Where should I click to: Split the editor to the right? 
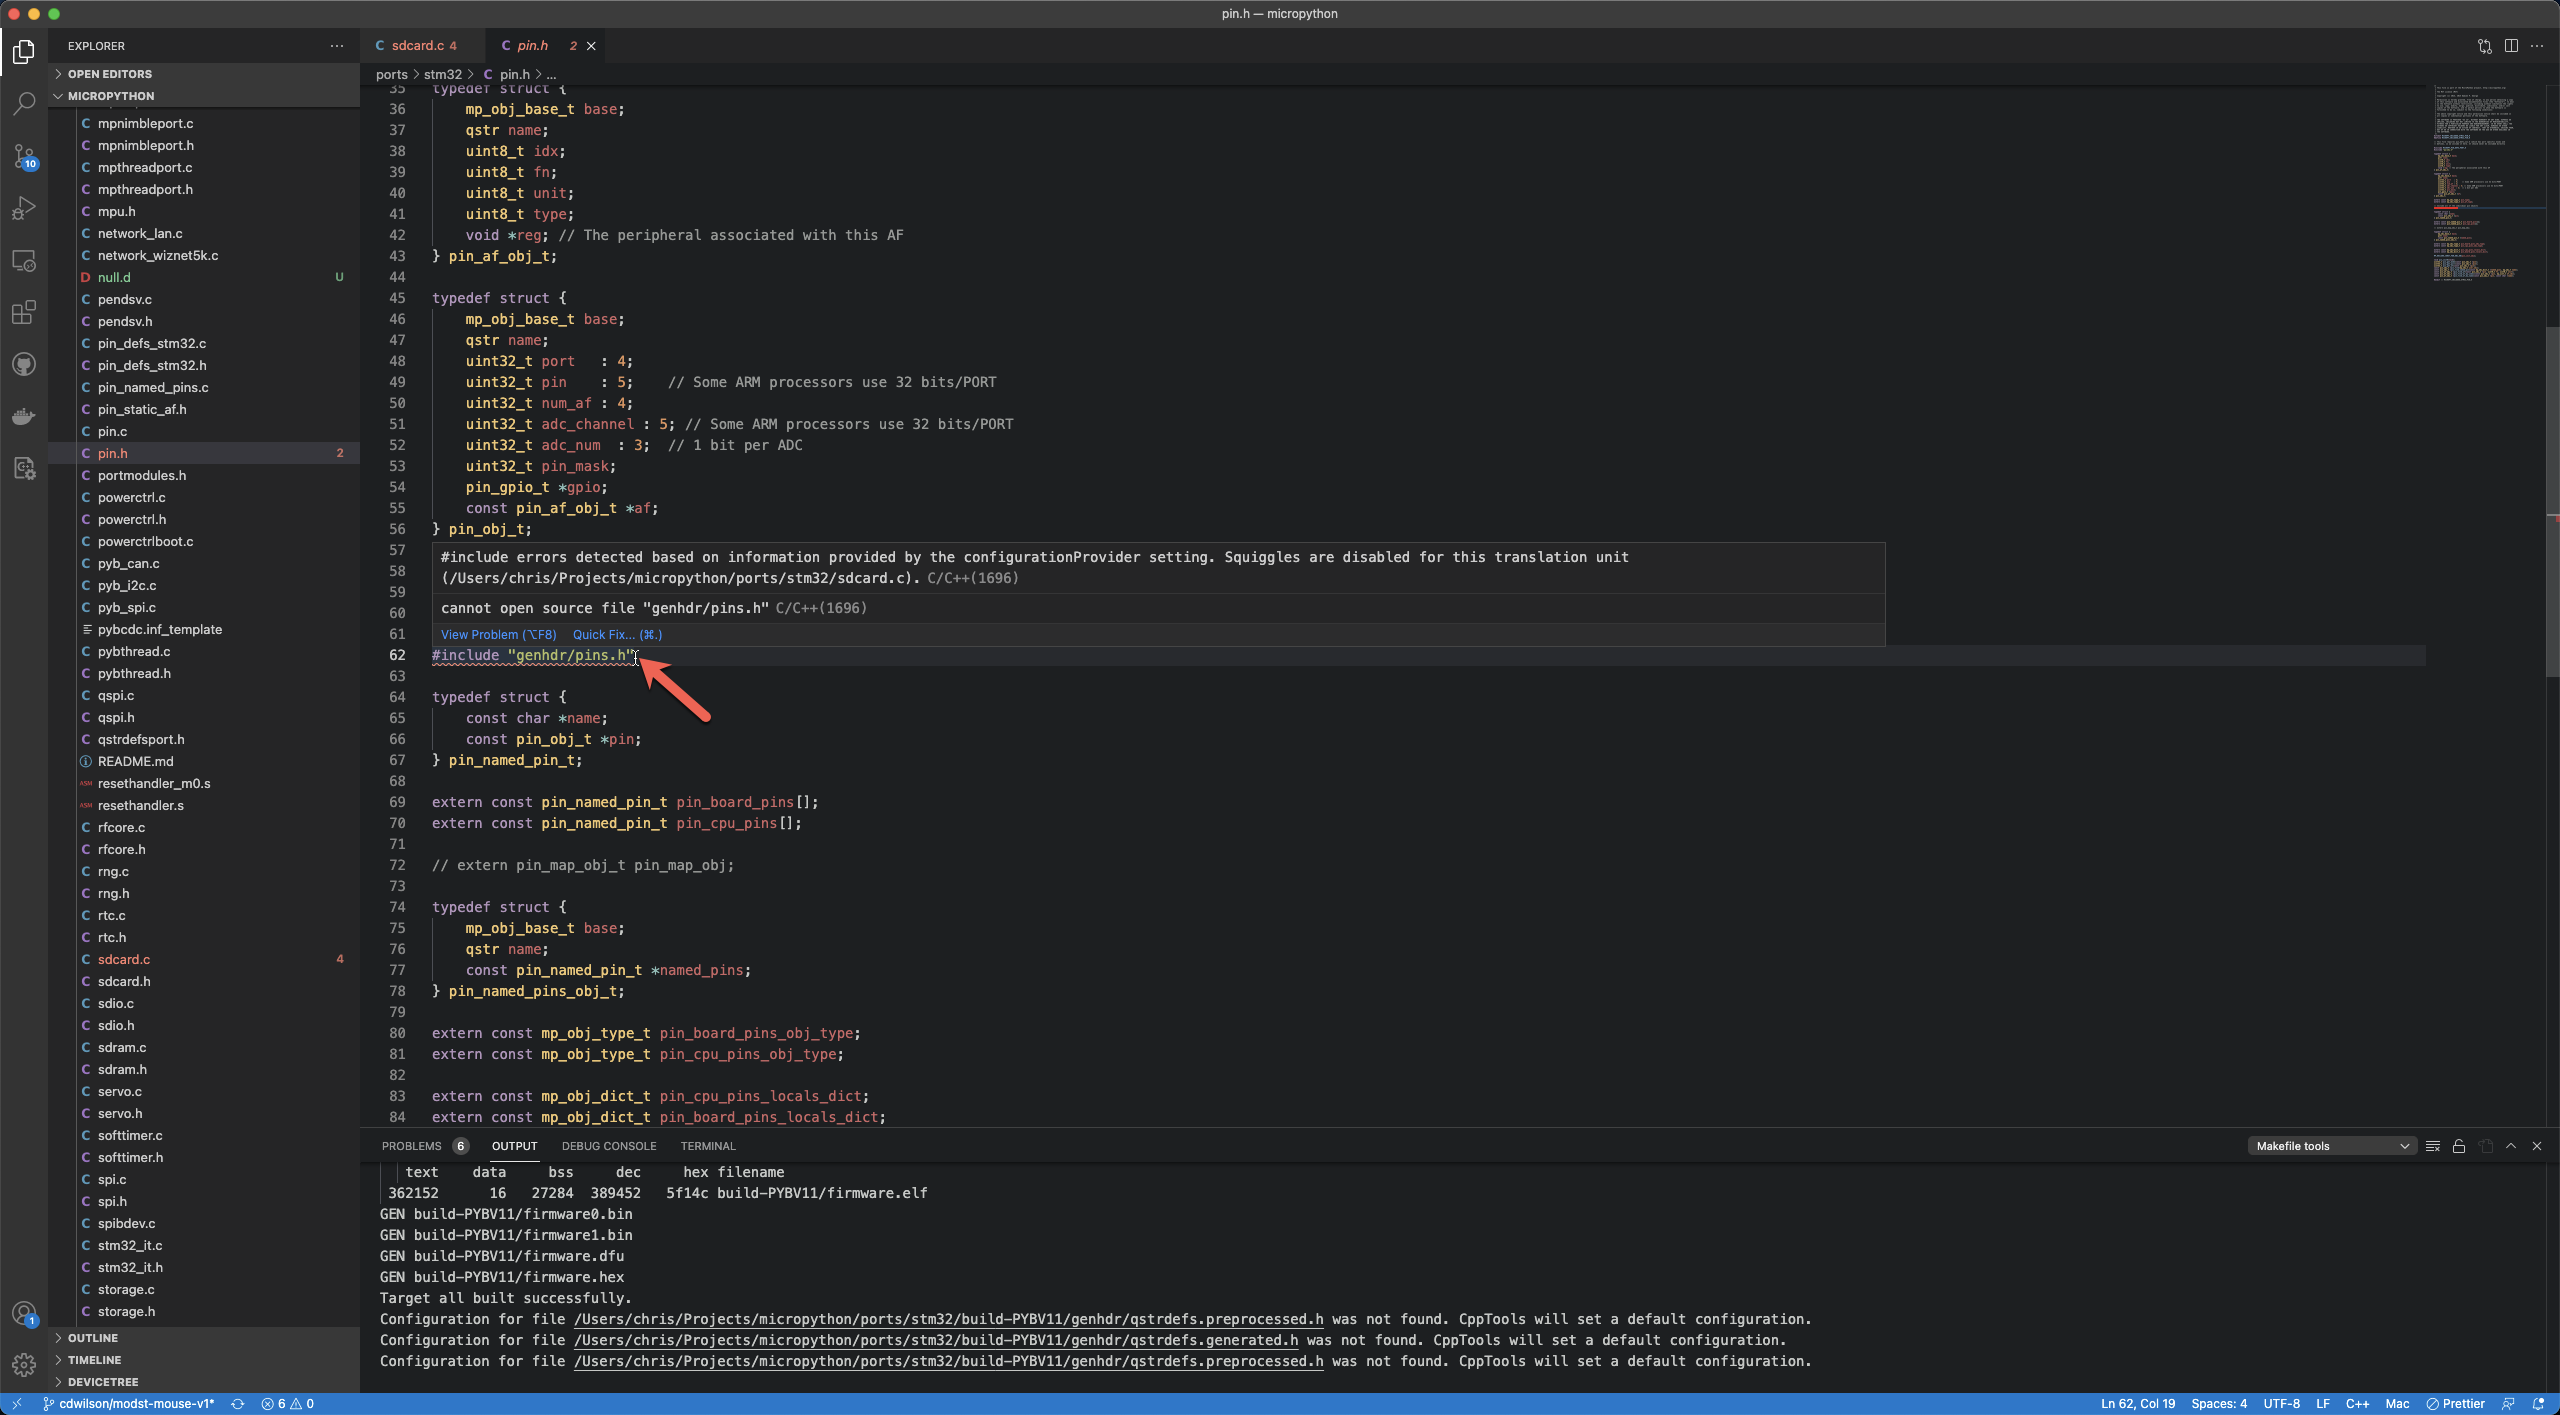click(2511, 46)
